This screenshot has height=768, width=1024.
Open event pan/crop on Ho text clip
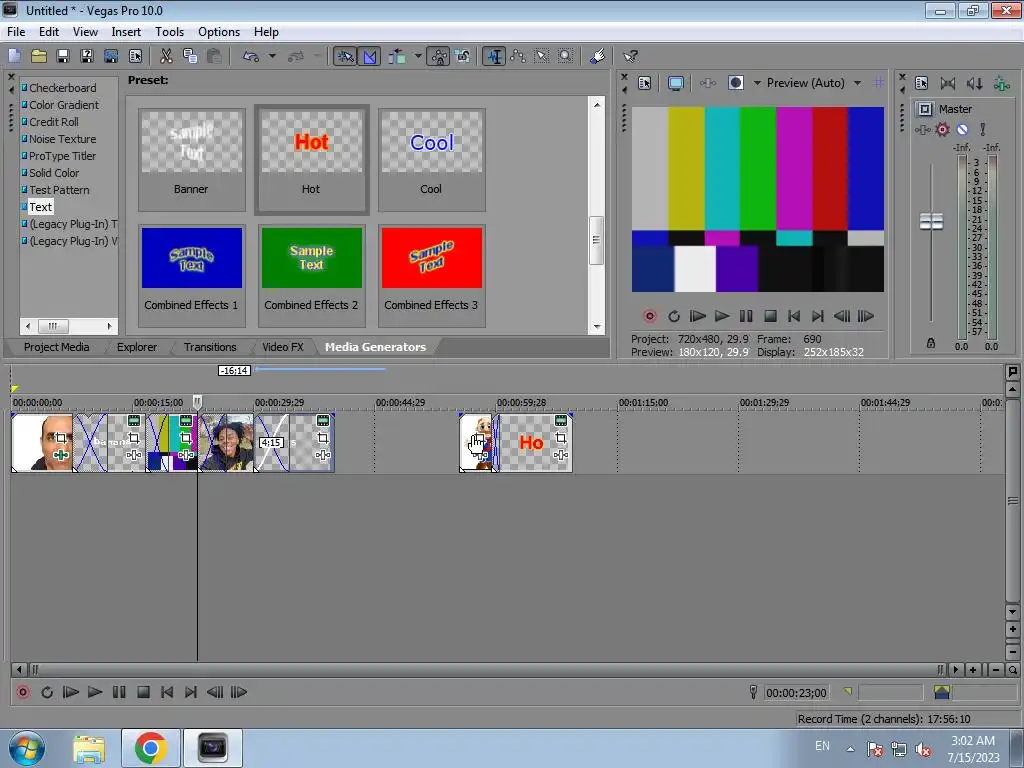(x=561, y=438)
